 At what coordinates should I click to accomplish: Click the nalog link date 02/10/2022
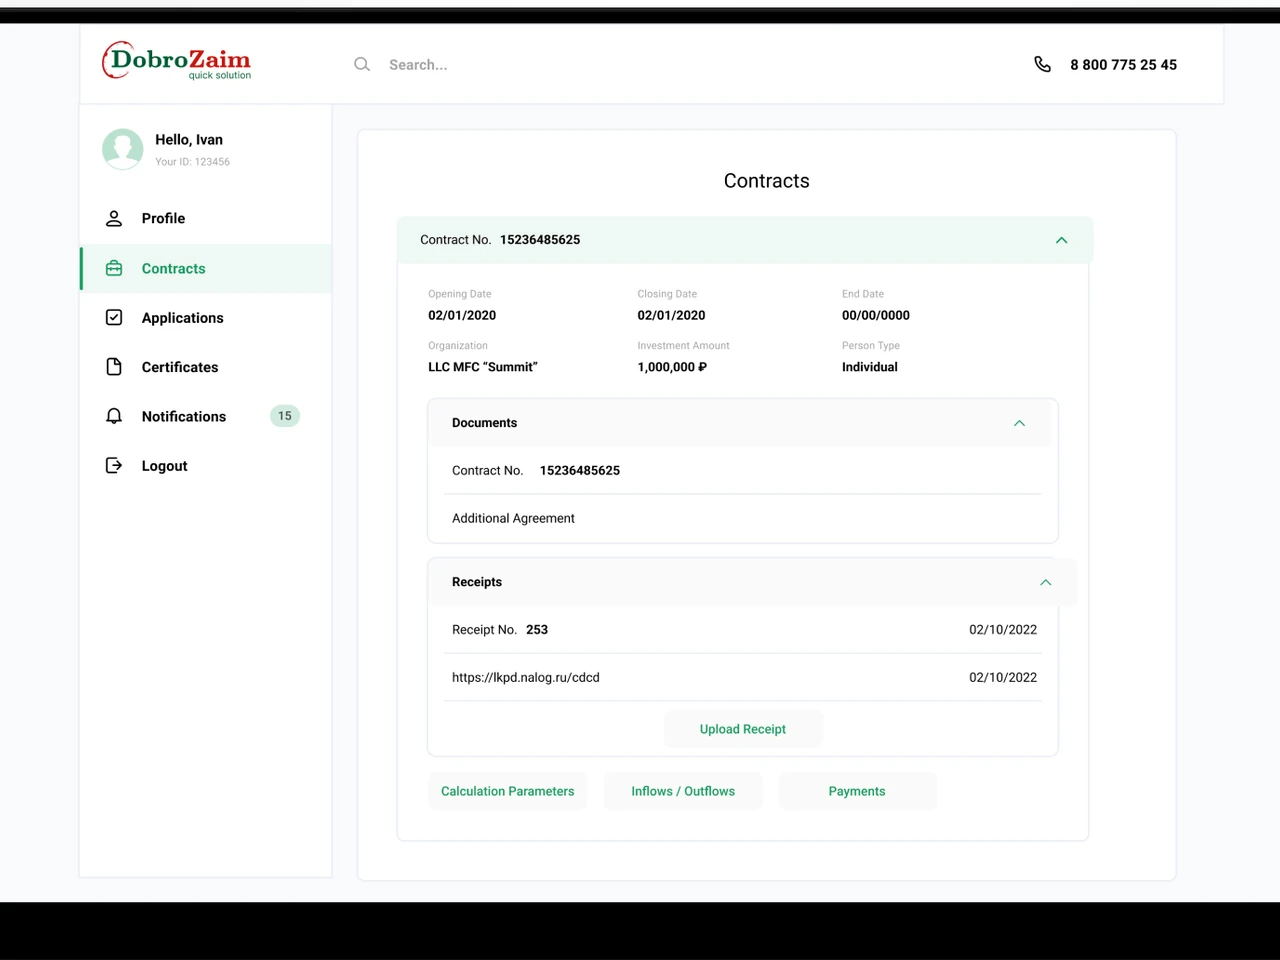click(x=1003, y=677)
